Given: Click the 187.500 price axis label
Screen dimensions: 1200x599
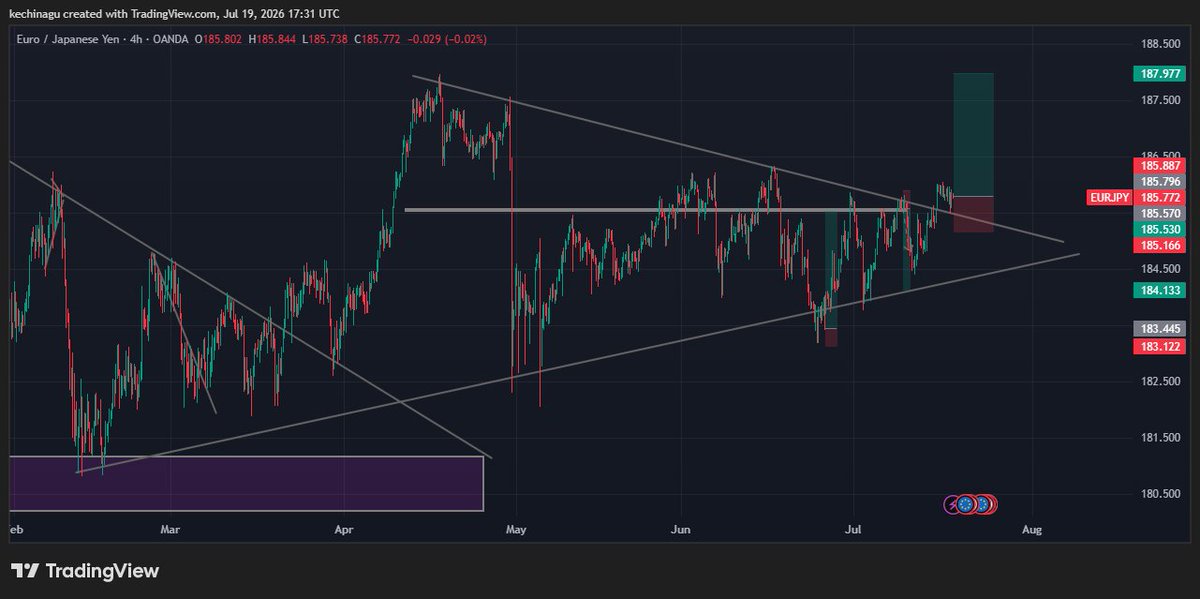Looking at the screenshot, I should 1162,100.
